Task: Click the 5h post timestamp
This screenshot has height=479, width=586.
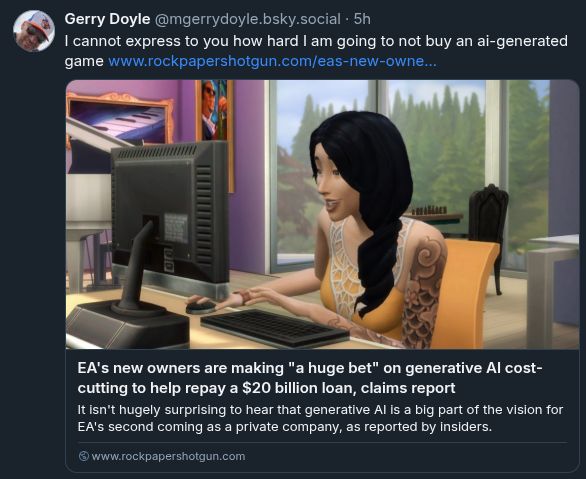Action: pyautogui.click(x=362, y=19)
